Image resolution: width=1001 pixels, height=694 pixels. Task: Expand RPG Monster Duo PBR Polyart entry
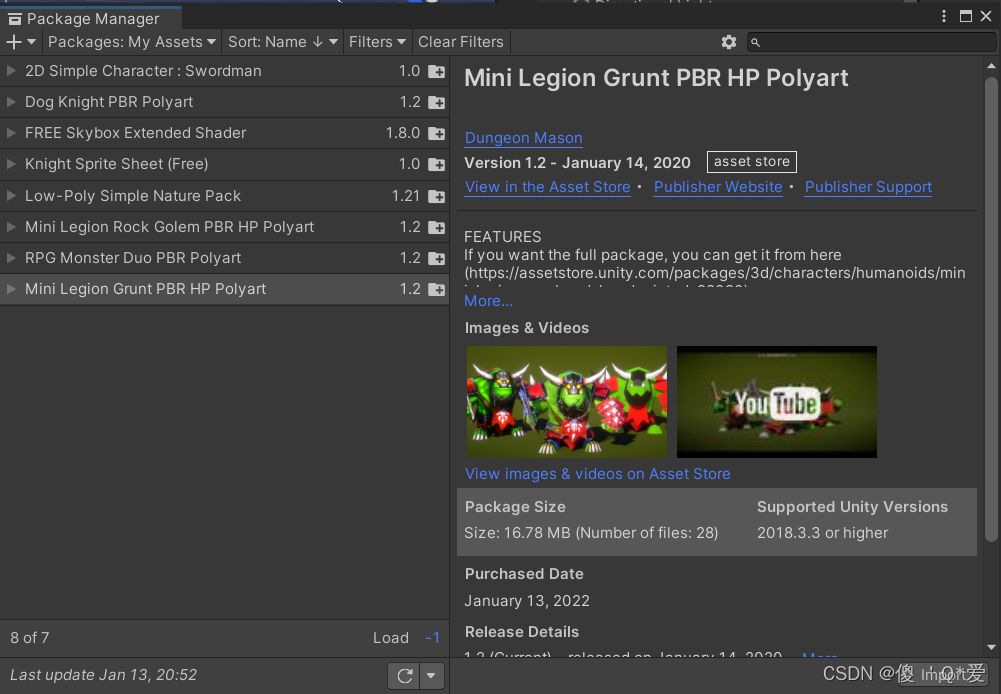(11, 258)
